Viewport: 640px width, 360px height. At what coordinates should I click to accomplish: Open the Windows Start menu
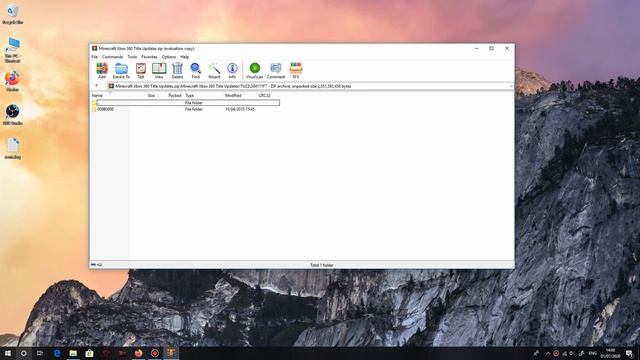pyautogui.click(x=7, y=353)
